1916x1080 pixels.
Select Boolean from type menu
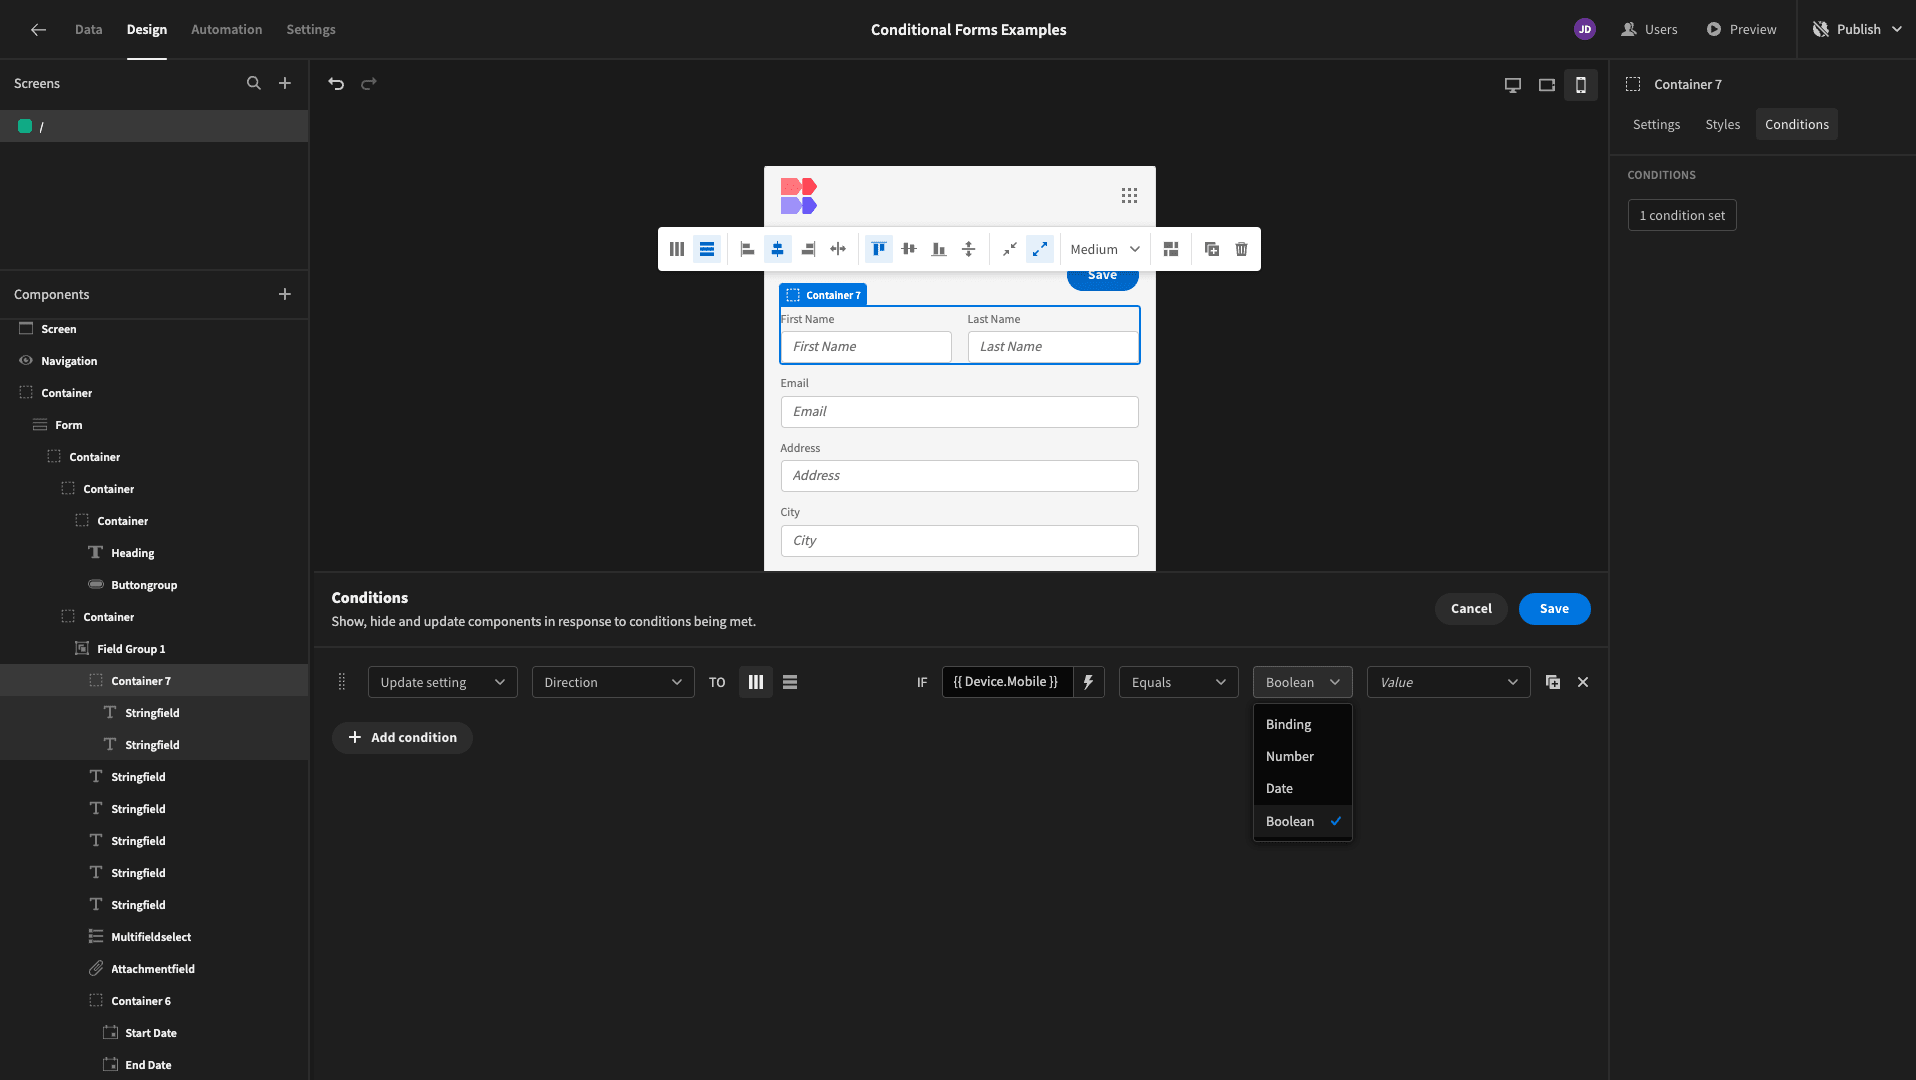pos(1303,821)
